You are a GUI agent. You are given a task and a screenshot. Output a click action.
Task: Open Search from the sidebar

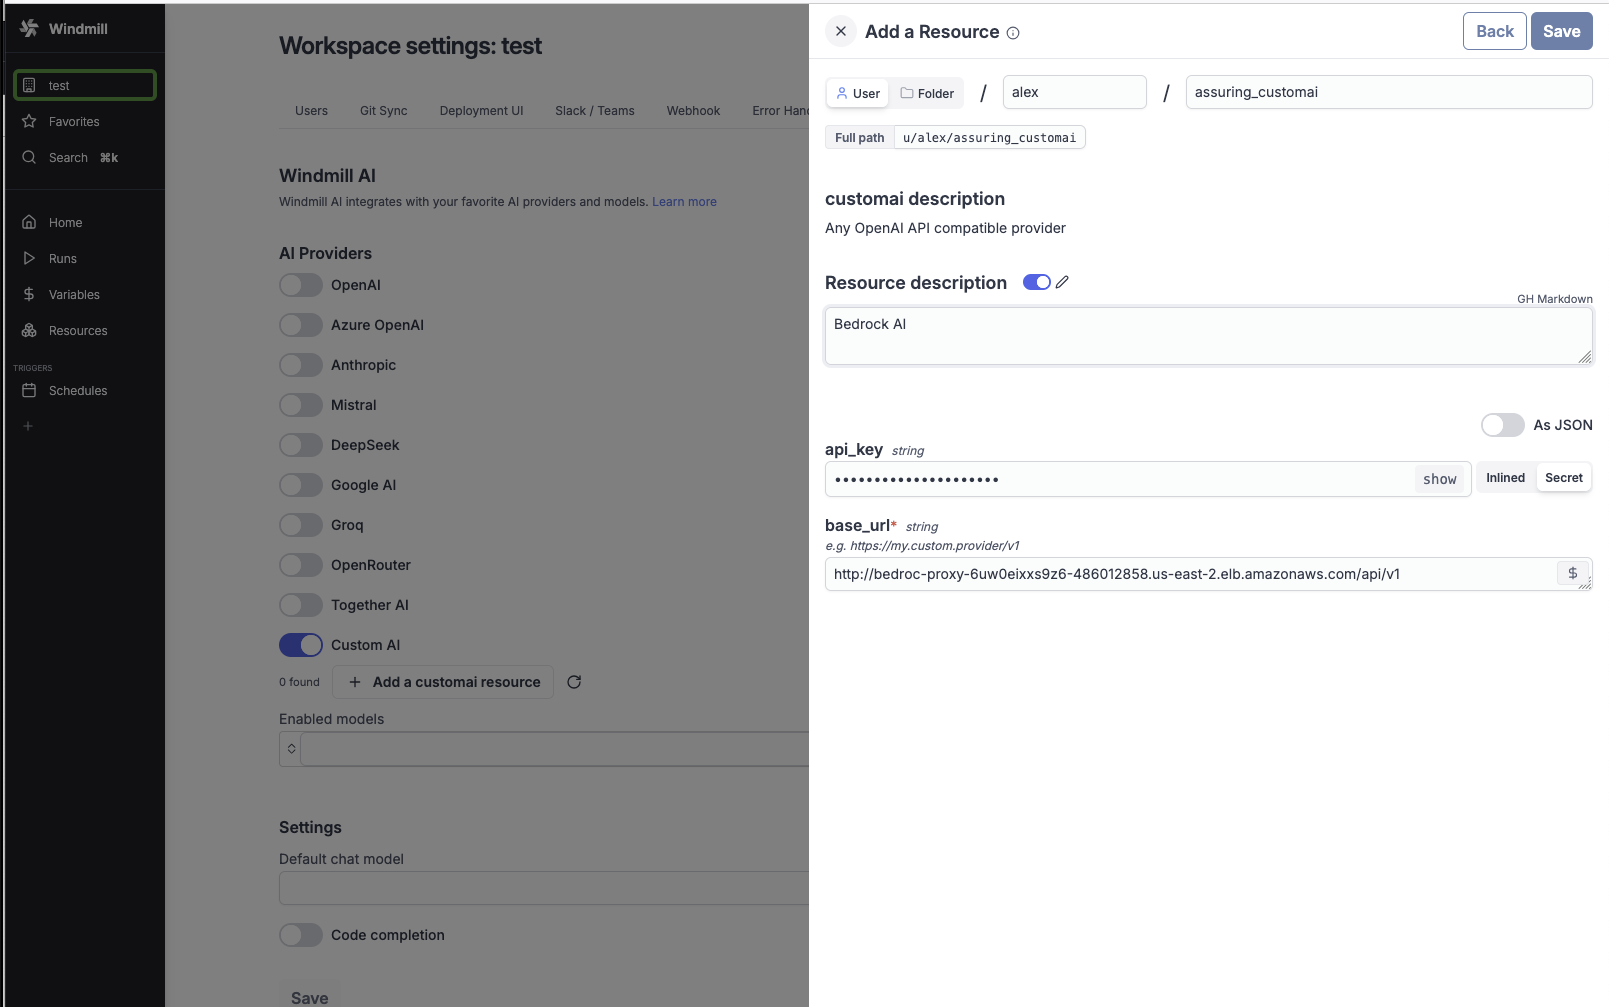coord(67,157)
